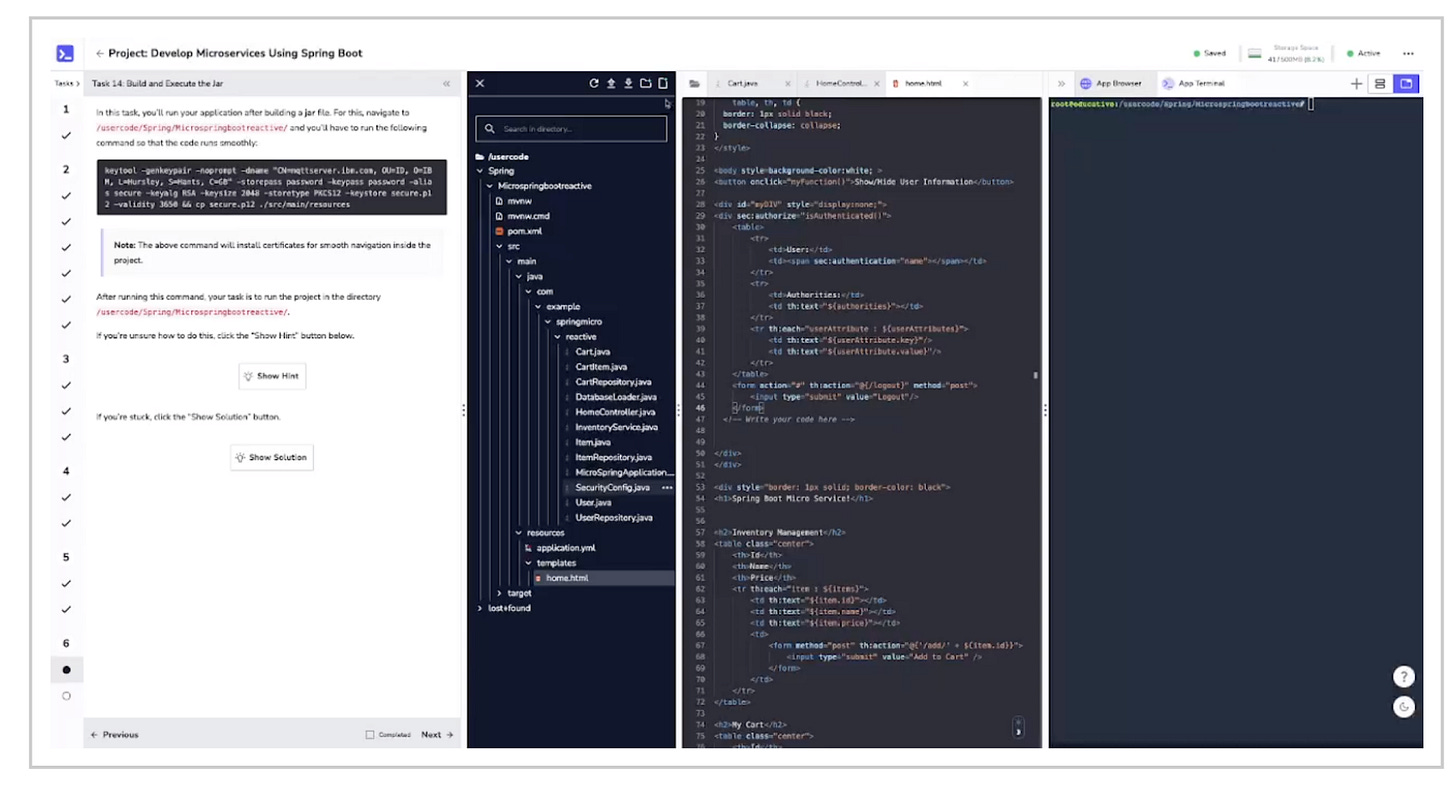This screenshot has width=1456, height=785.
Task: Select the empty circle task step
Action: 66,696
